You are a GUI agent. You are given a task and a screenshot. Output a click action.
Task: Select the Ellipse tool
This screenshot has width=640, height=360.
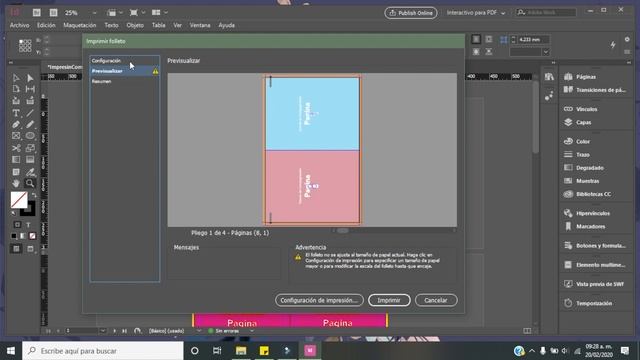[30, 136]
